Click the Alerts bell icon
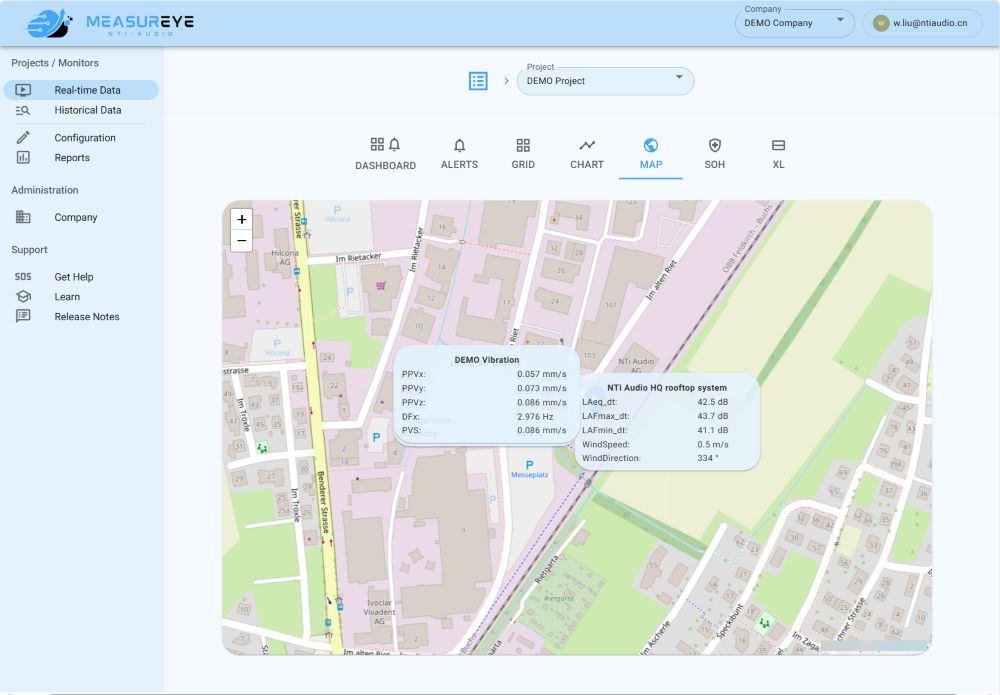 coord(459,145)
